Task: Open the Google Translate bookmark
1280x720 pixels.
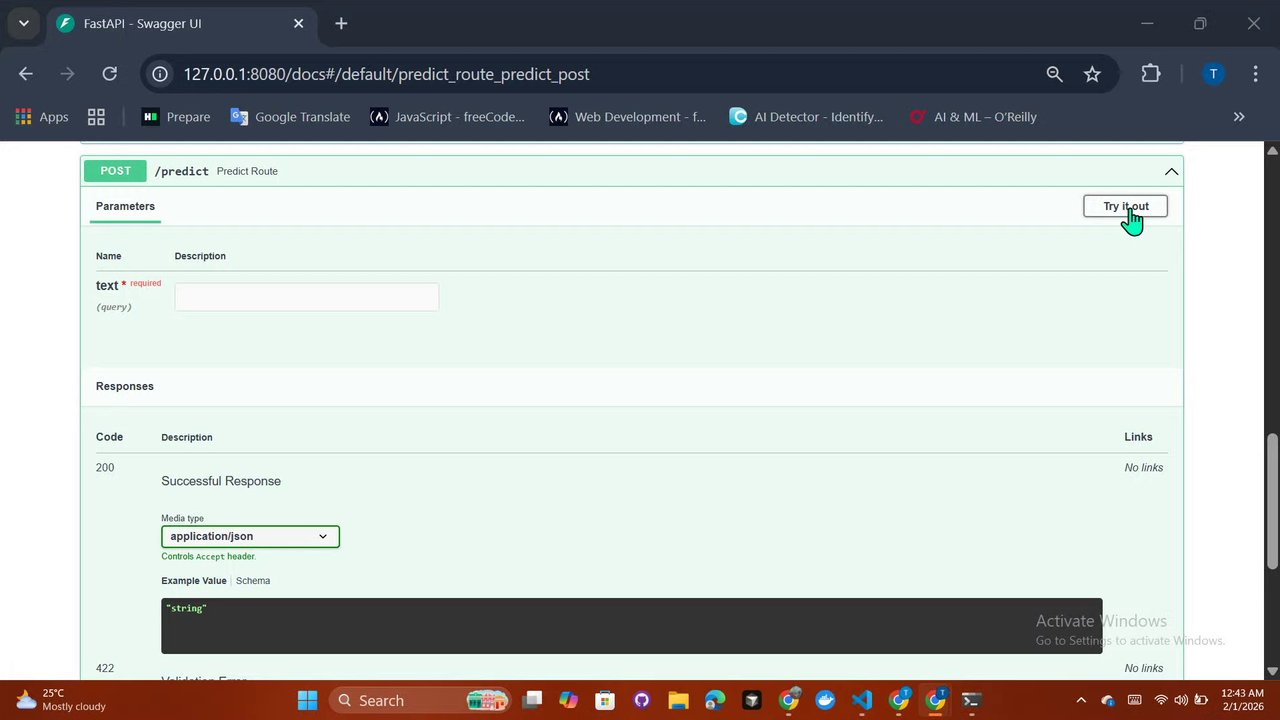Action: coord(290,117)
